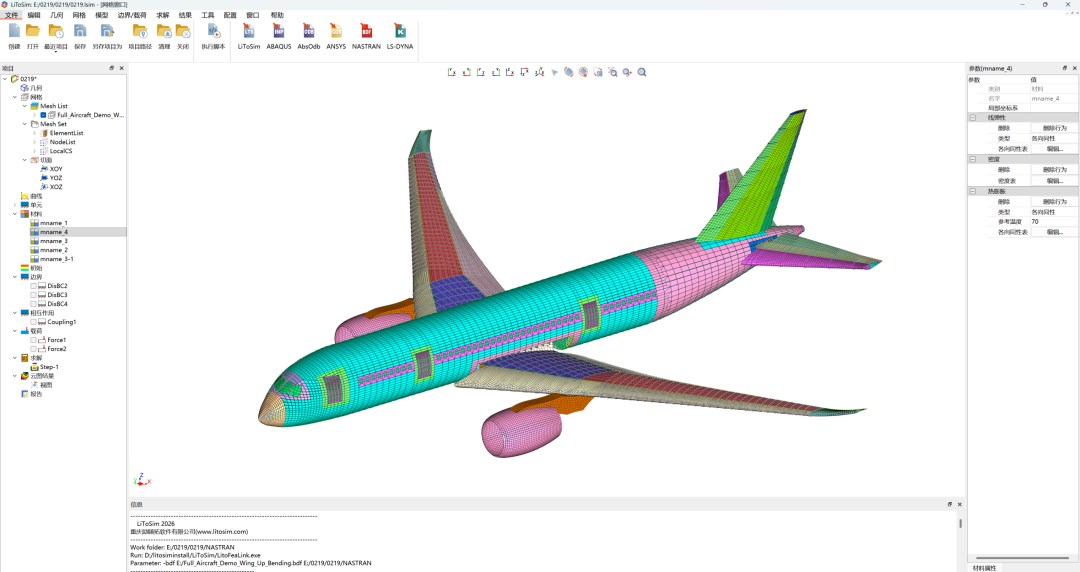This screenshot has height=572, width=1080.
Task: Click the 项目路径 (project path) icon
Action: [140, 32]
